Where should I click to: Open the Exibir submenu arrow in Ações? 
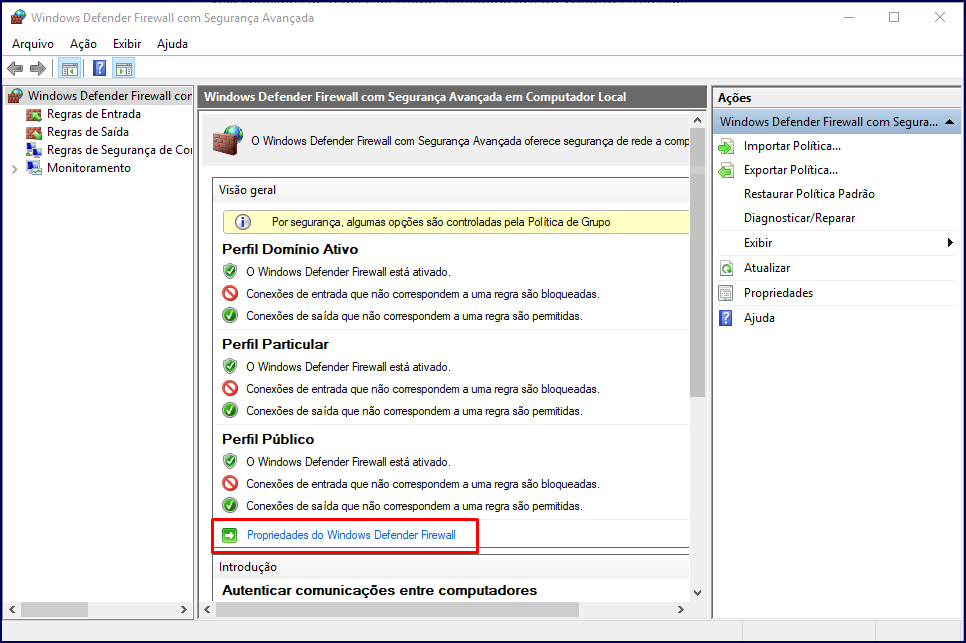point(950,243)
